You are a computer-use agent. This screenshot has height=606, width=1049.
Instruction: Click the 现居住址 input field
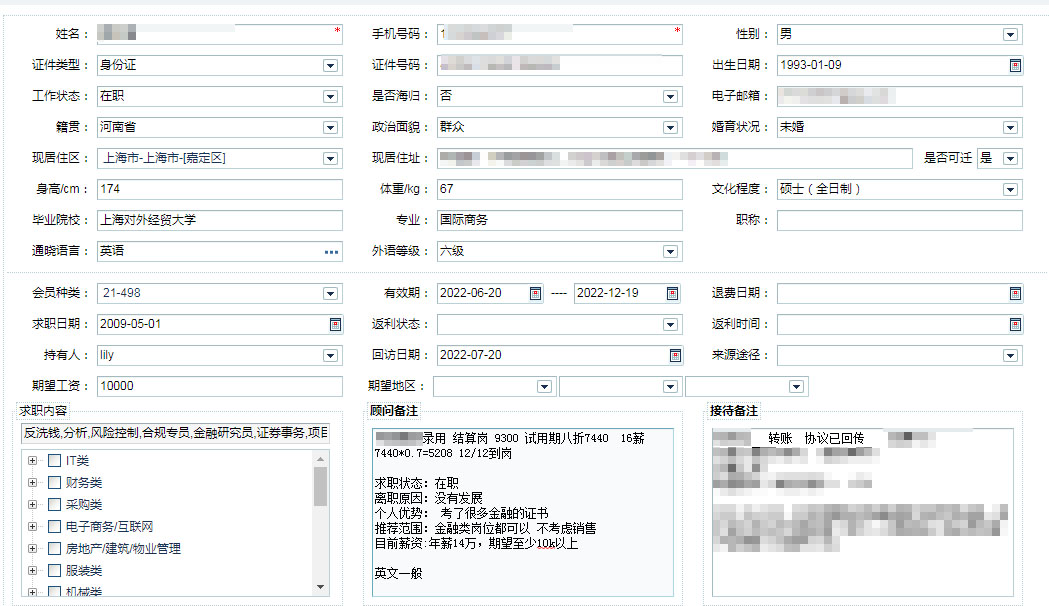tap(674, 159)
